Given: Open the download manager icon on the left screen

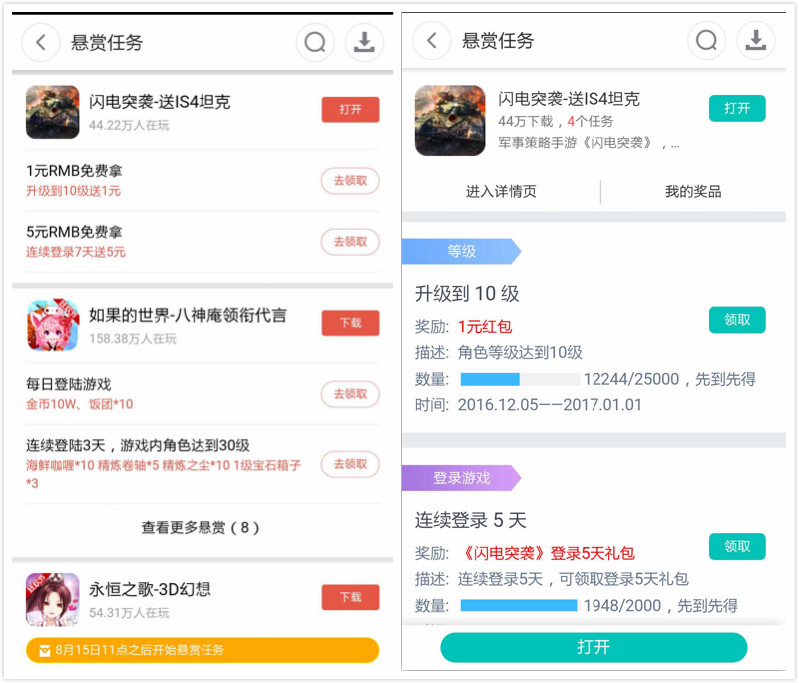Looking at the screenshot, I should tap(364, 42).
